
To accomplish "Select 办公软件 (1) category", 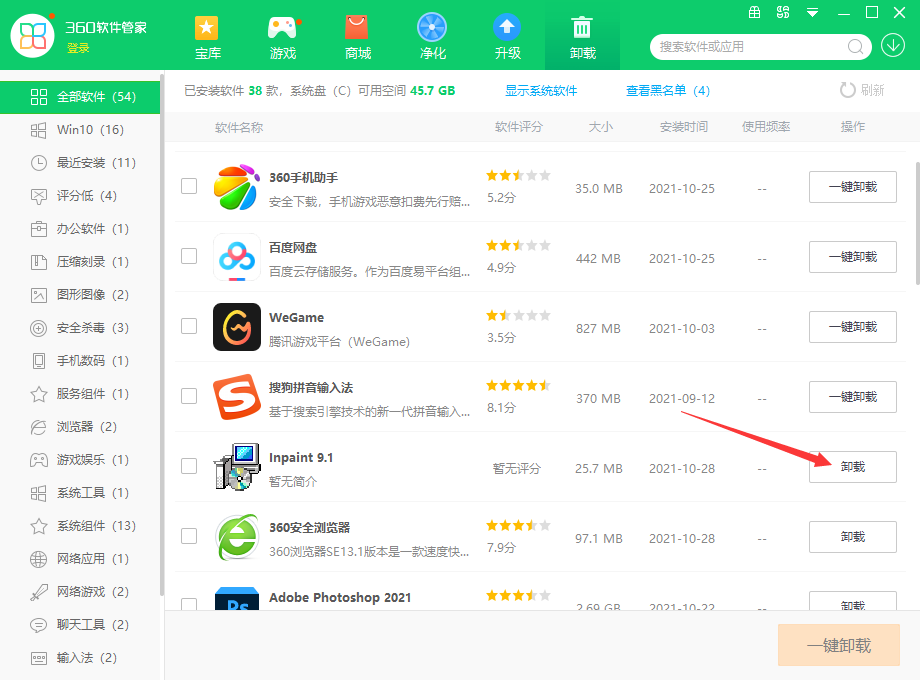I will (80, 229).
